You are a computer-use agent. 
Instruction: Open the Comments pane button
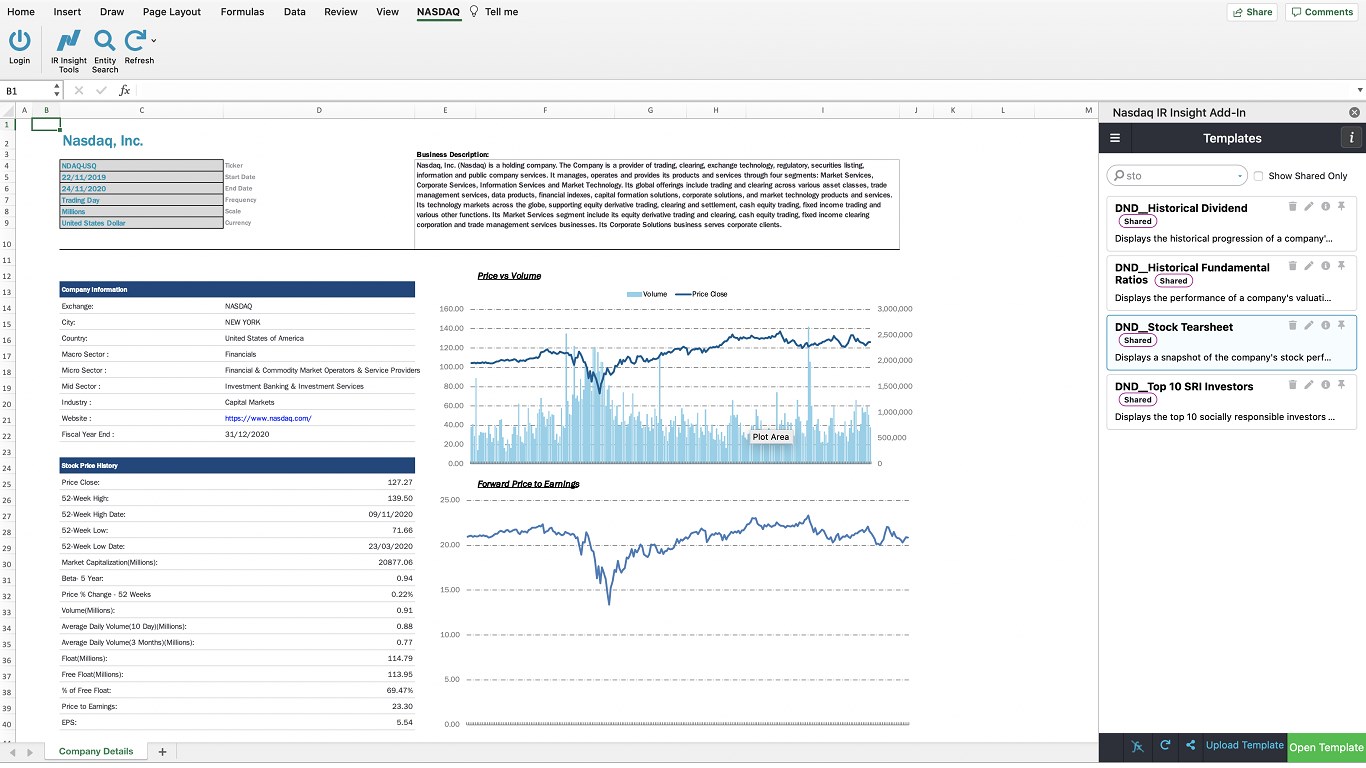pyautogui.click(x=1322, y=12)
